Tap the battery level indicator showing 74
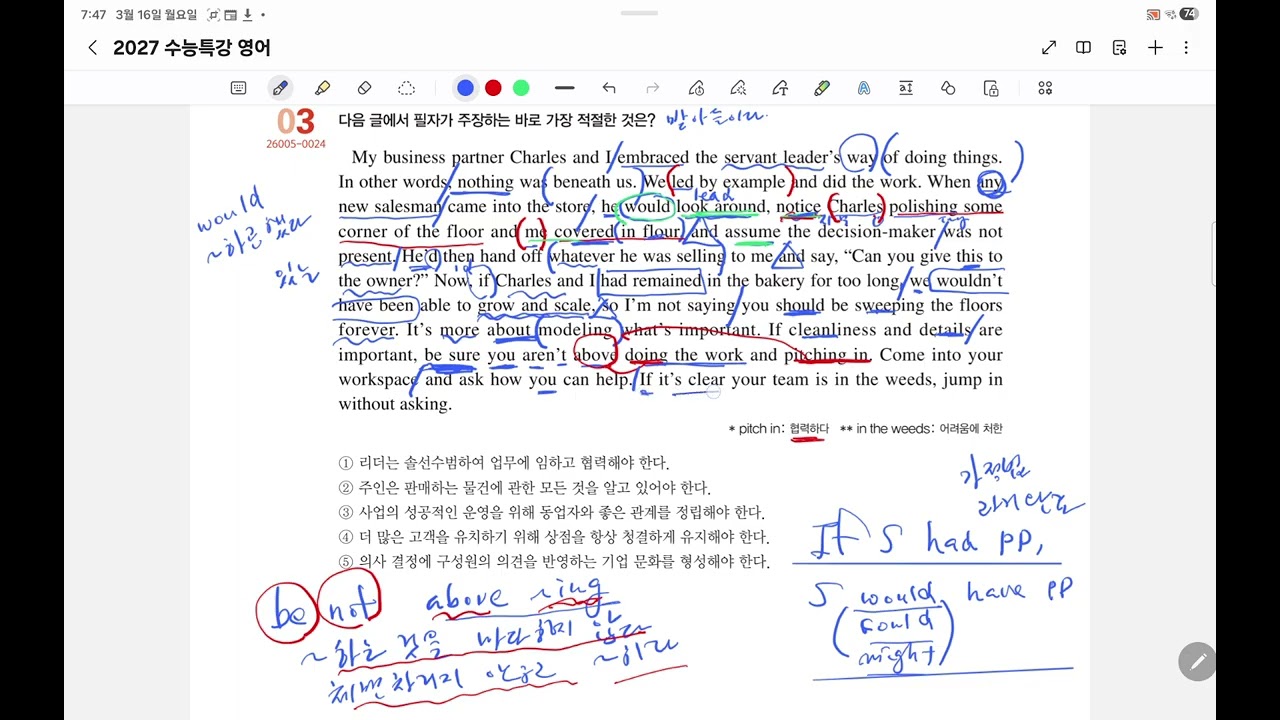 [x=1188, y=14]
